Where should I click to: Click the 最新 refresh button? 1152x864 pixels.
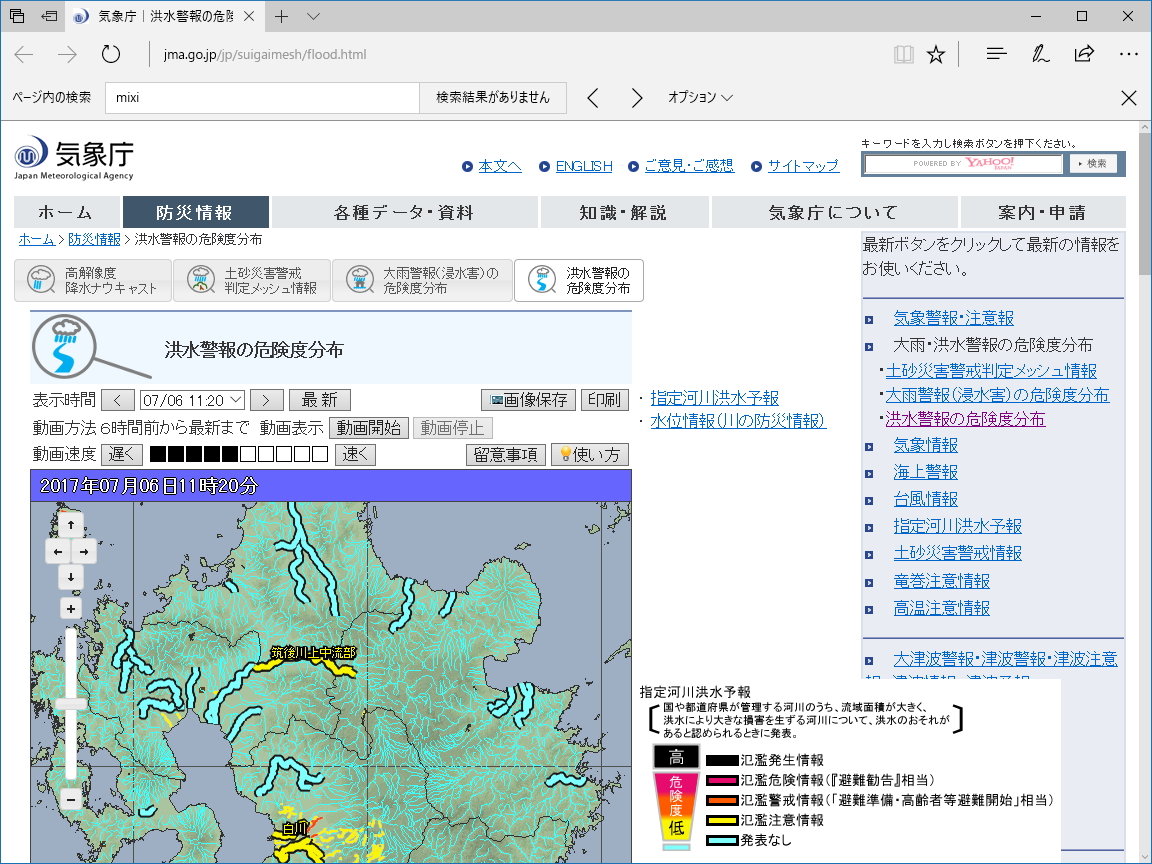(x=320, y=399)
